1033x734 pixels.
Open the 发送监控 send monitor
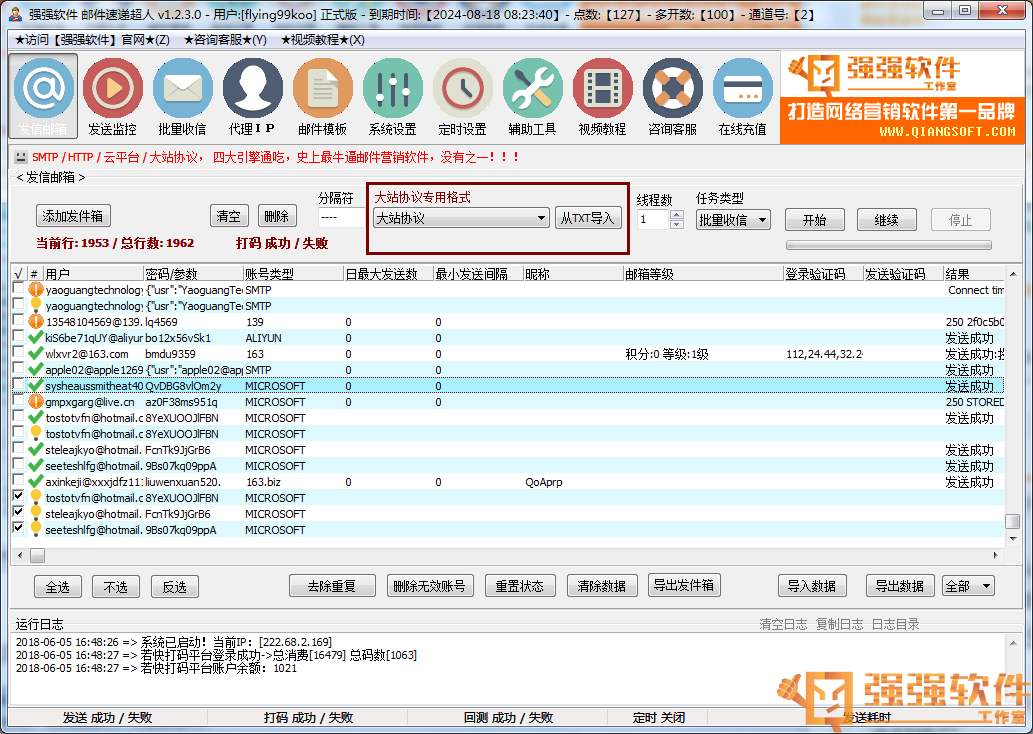[x=113, y=96]
